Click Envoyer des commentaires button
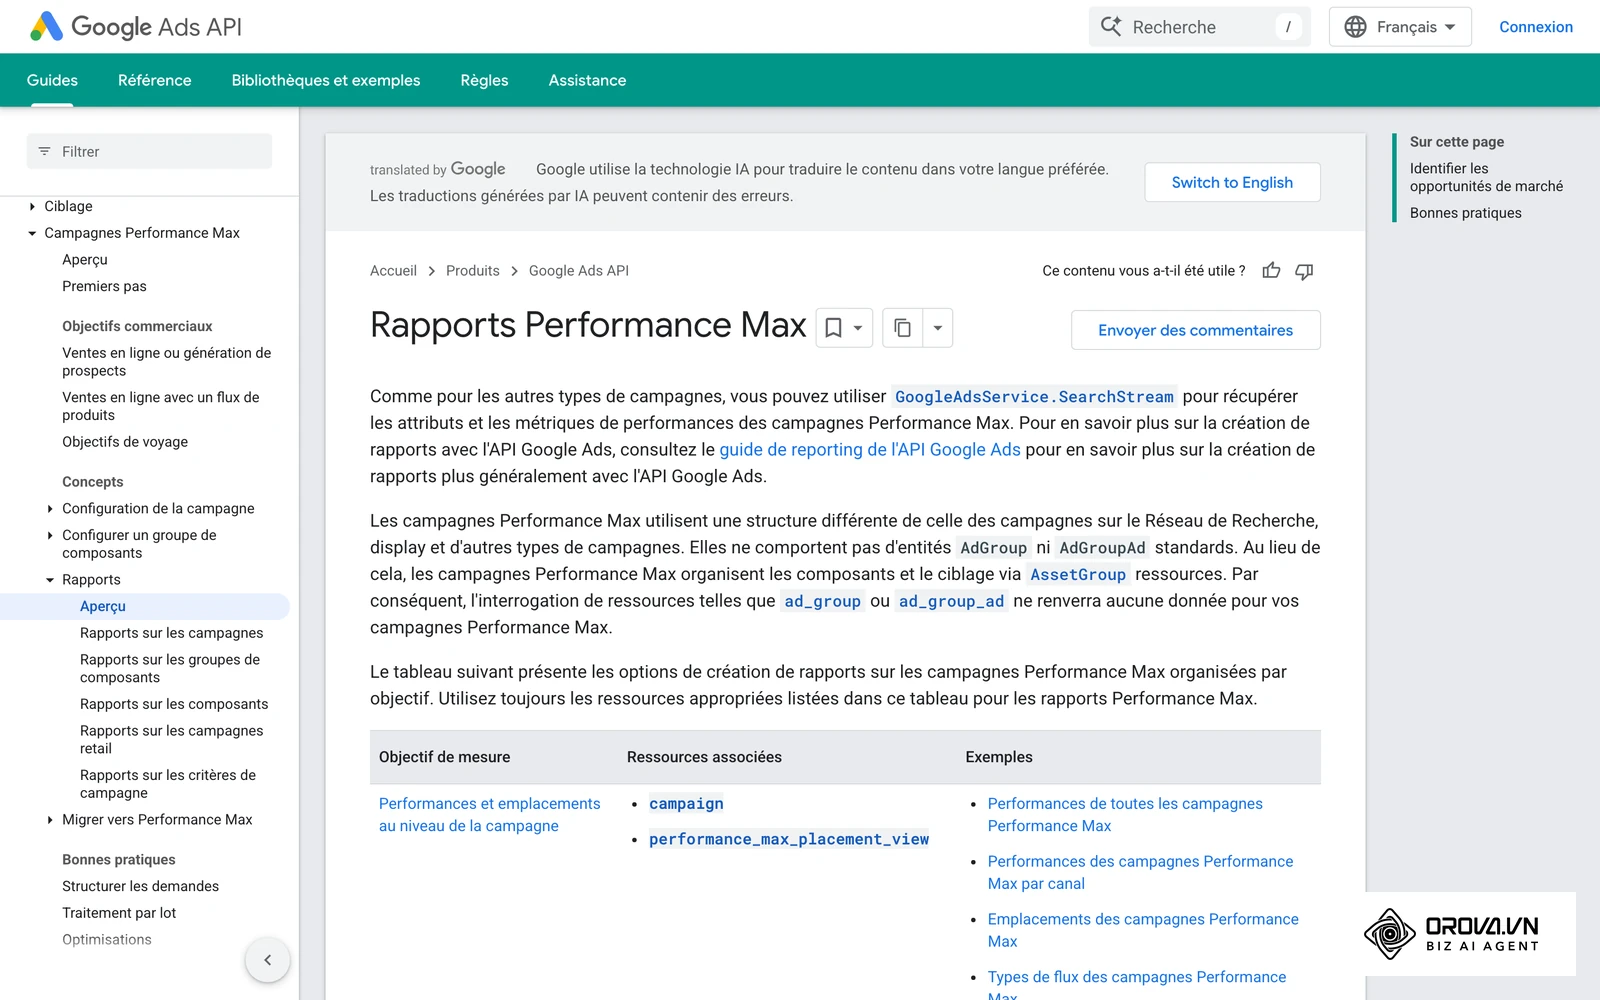The height and width of the screenshot is (1000, 1600). pos(1195,330)
